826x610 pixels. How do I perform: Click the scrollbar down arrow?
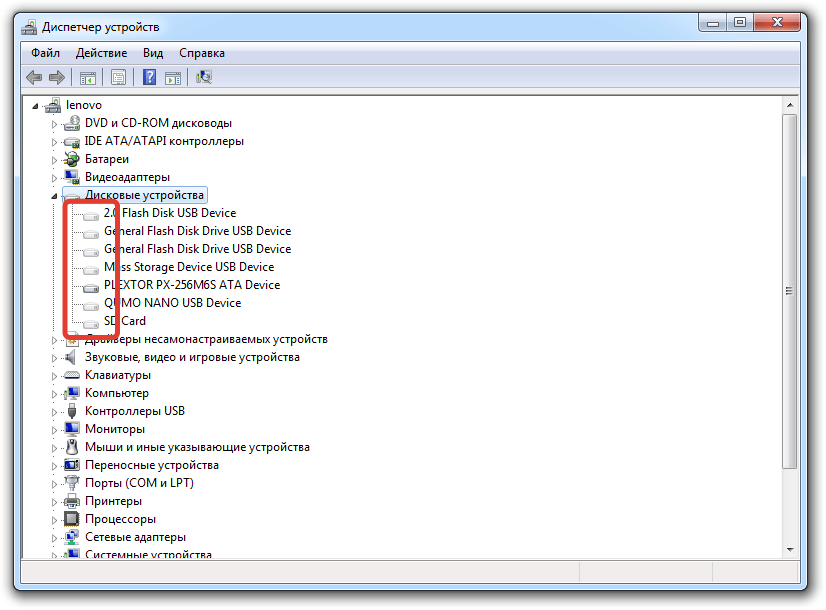(790, 550)
